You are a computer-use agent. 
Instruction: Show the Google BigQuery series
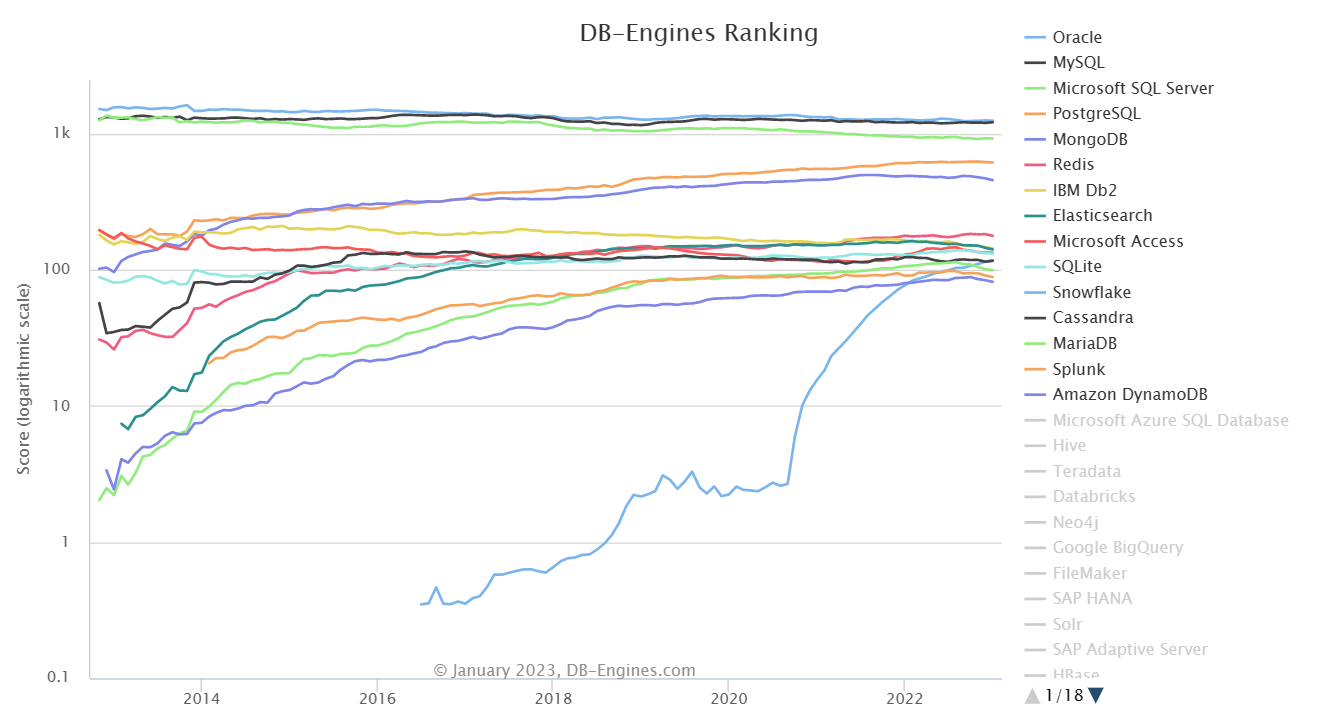[1104, 548]
